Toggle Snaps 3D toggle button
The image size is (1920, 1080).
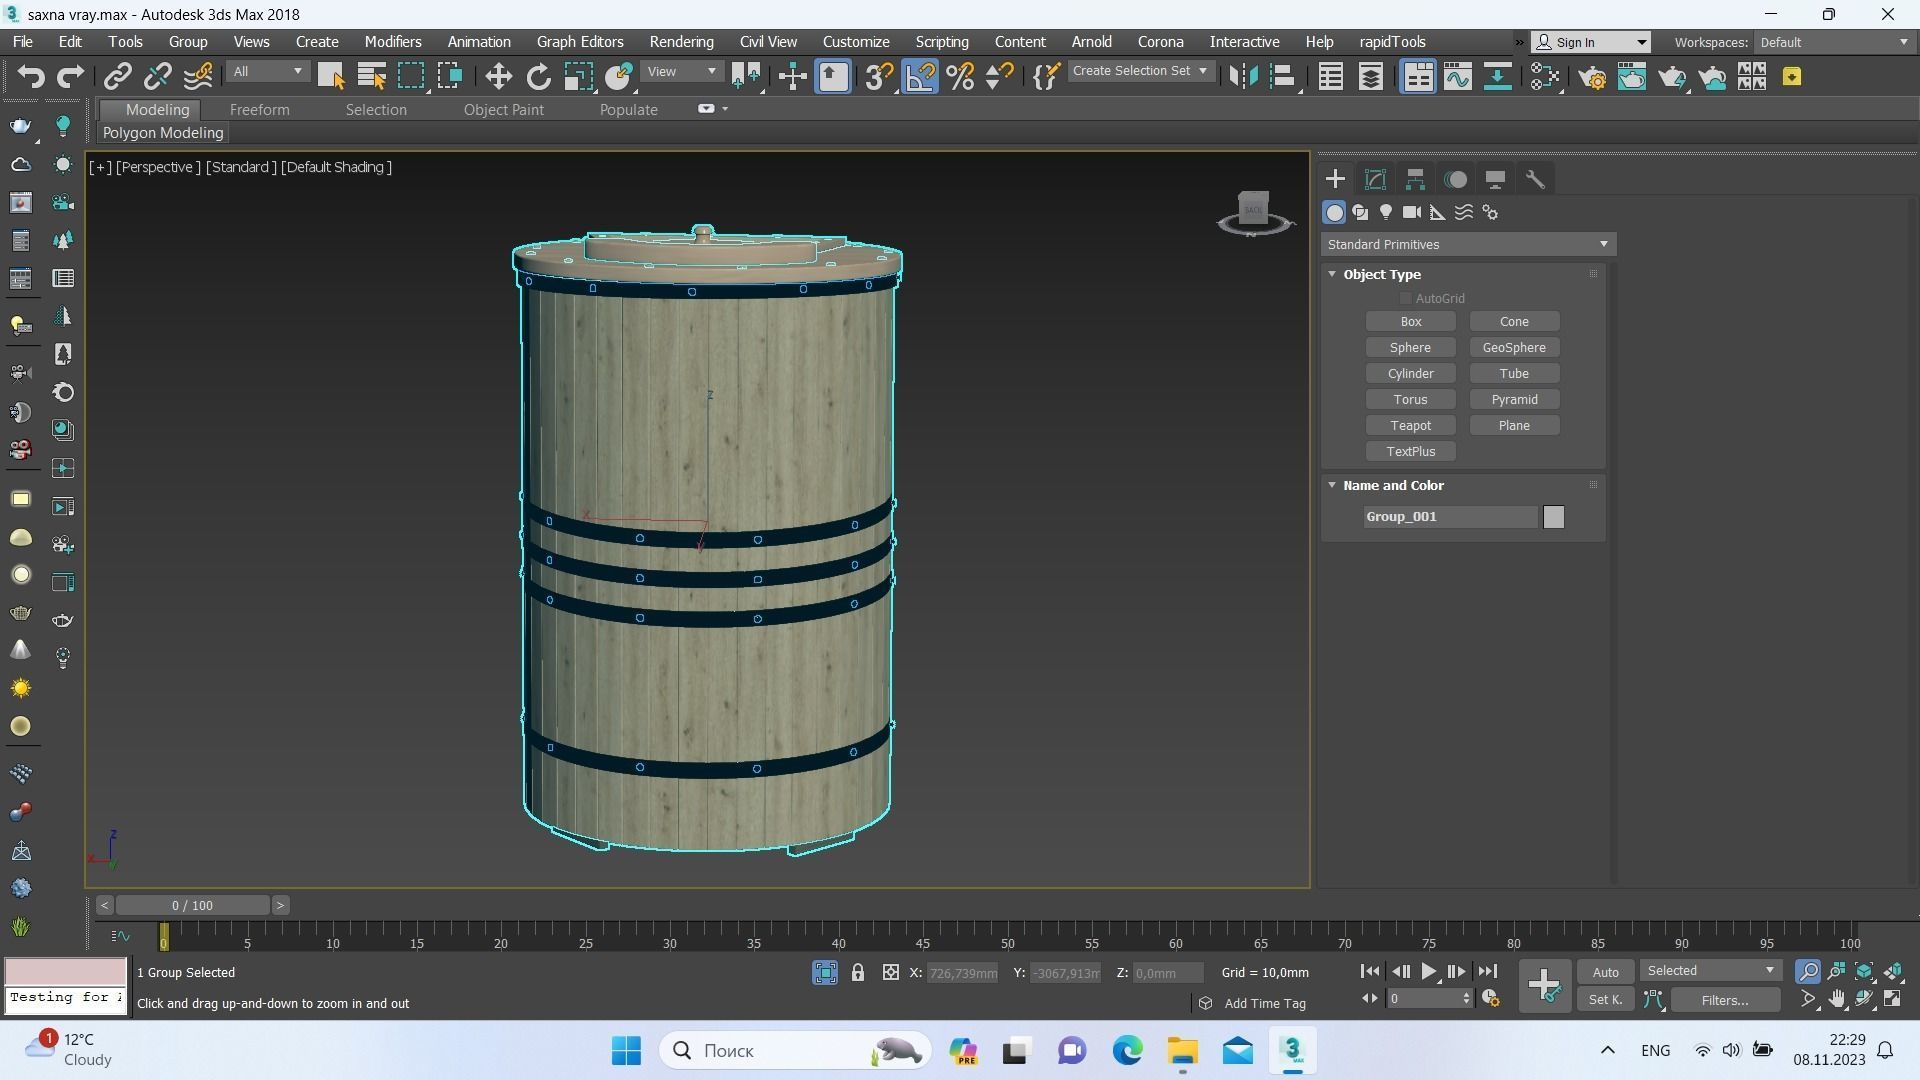tap(880, 76)
